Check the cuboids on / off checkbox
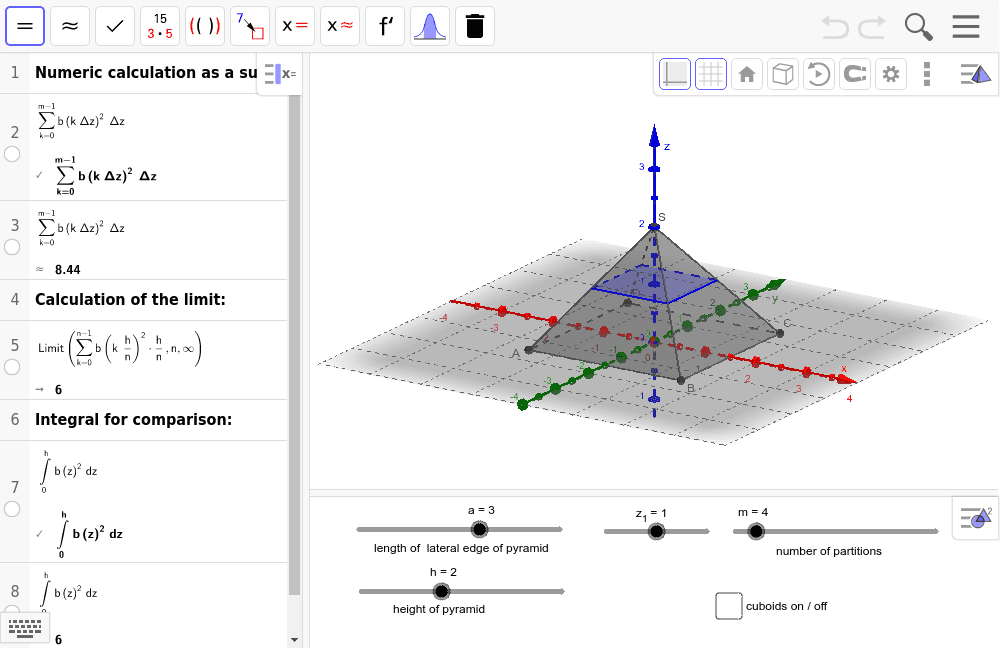 click(729, 606)
